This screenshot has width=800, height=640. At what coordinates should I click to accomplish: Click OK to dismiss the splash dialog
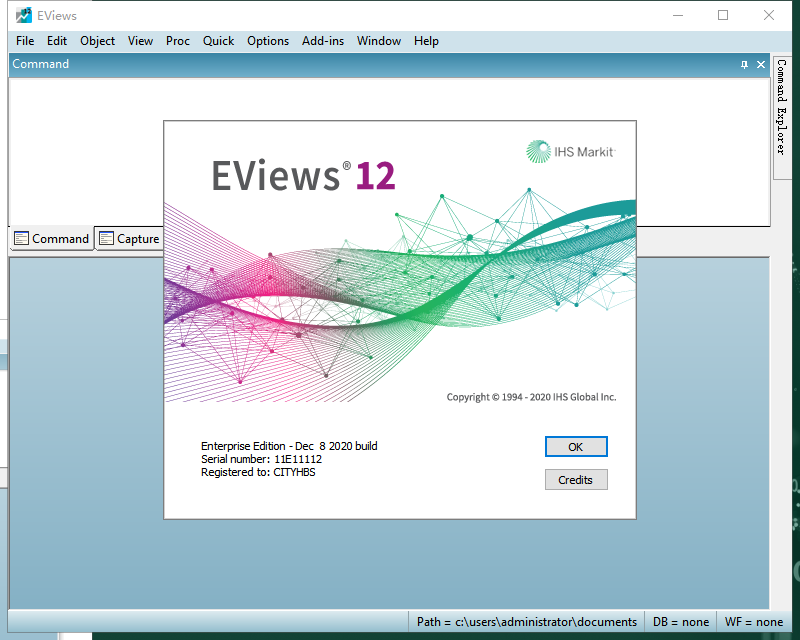[576, 446]
